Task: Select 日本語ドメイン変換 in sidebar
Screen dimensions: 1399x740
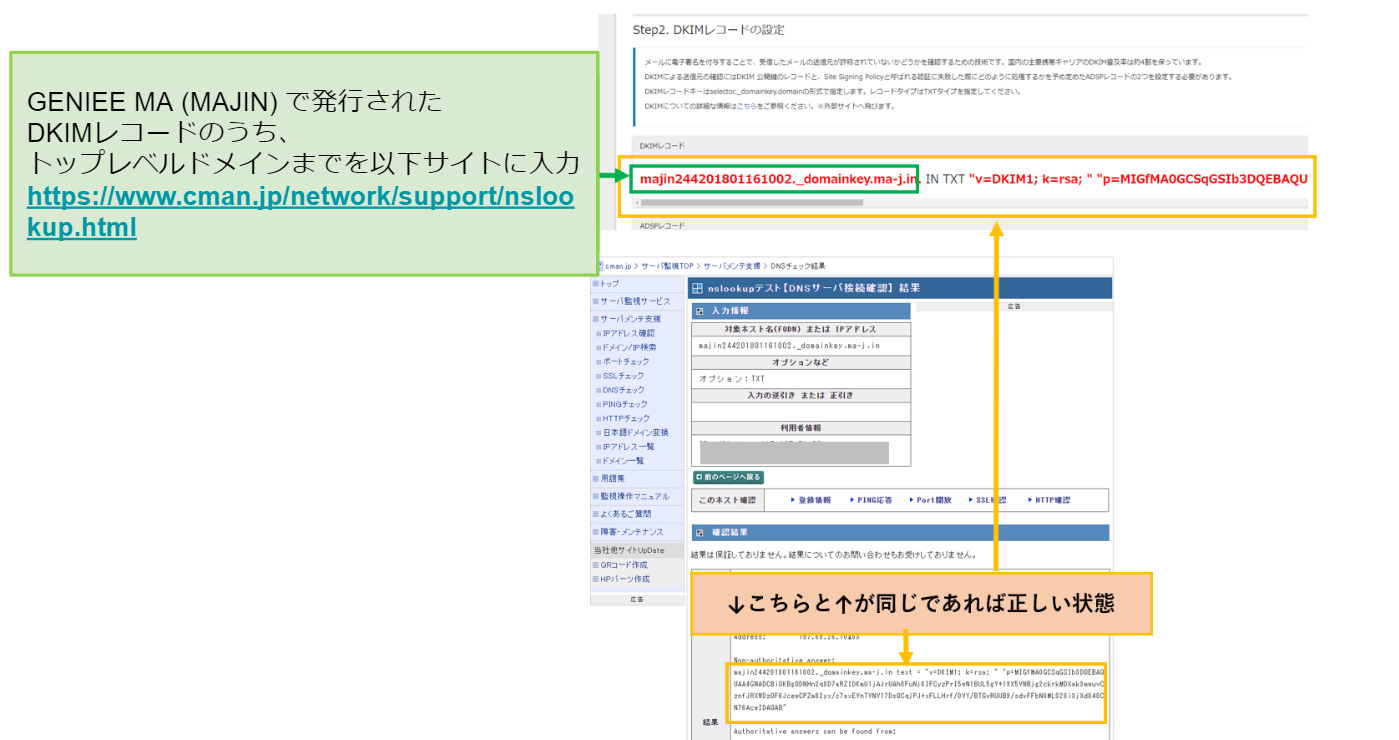Action: 634,432
